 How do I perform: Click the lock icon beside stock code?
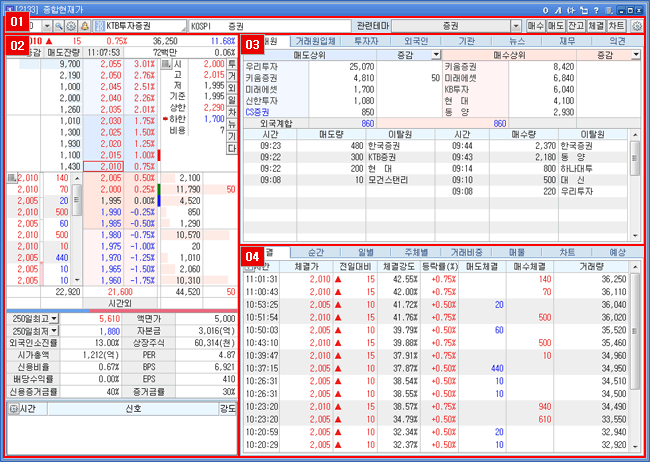(x=84, y=25)
